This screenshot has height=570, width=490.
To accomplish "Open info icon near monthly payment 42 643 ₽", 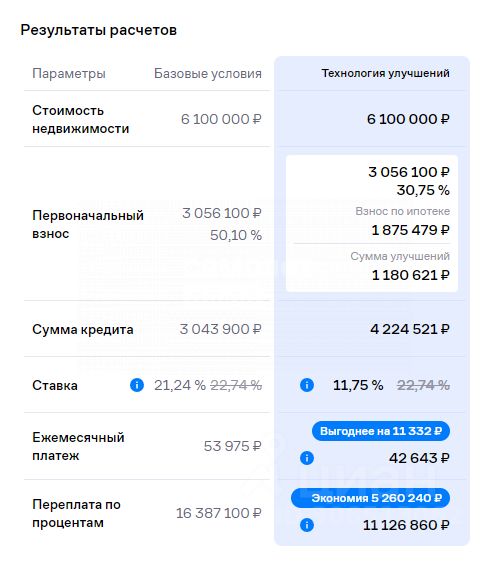I will (307, 458).
